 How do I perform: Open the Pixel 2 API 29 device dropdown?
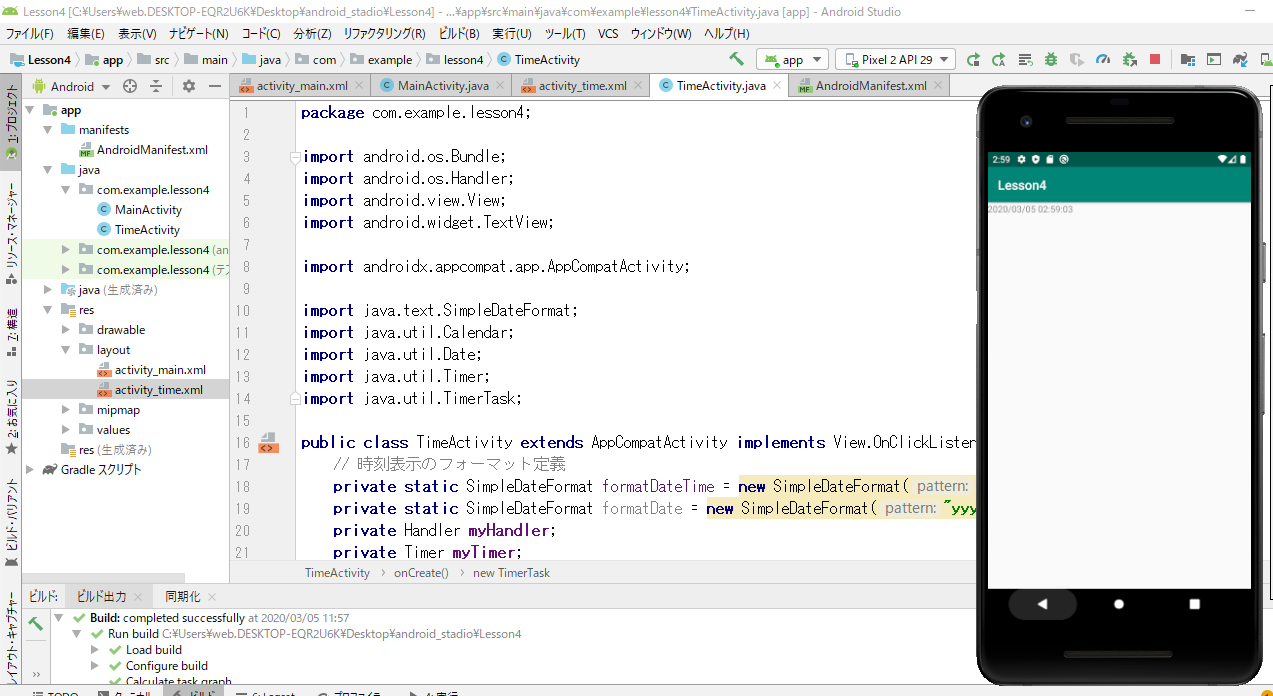click(895, 59)
